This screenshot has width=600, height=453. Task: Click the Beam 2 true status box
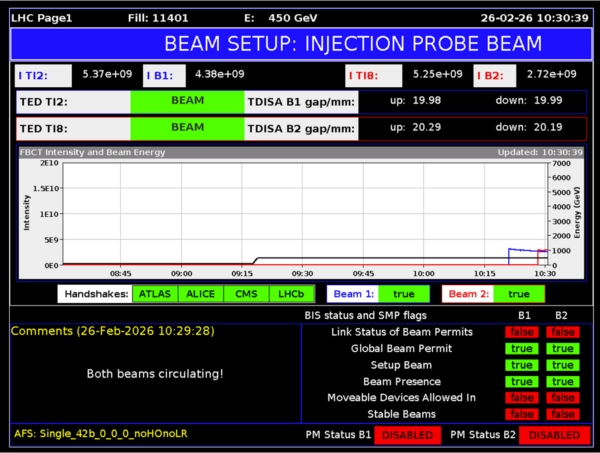click(518, 294)
